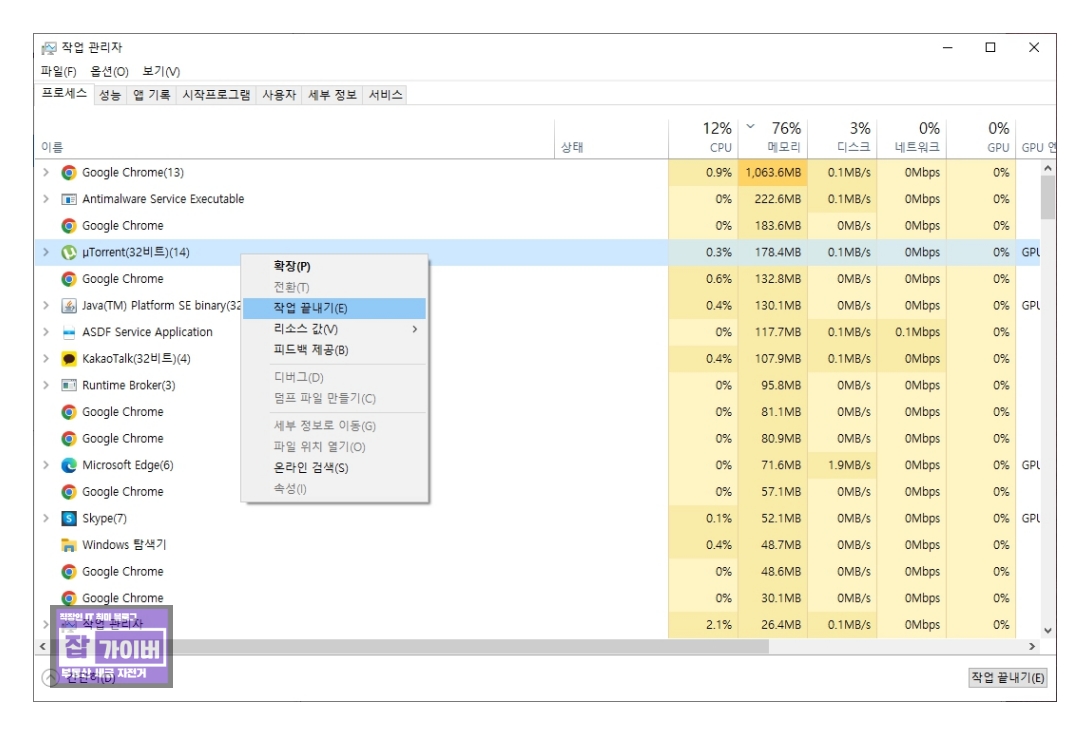Sort by the CPU column header

coord(703,138)
